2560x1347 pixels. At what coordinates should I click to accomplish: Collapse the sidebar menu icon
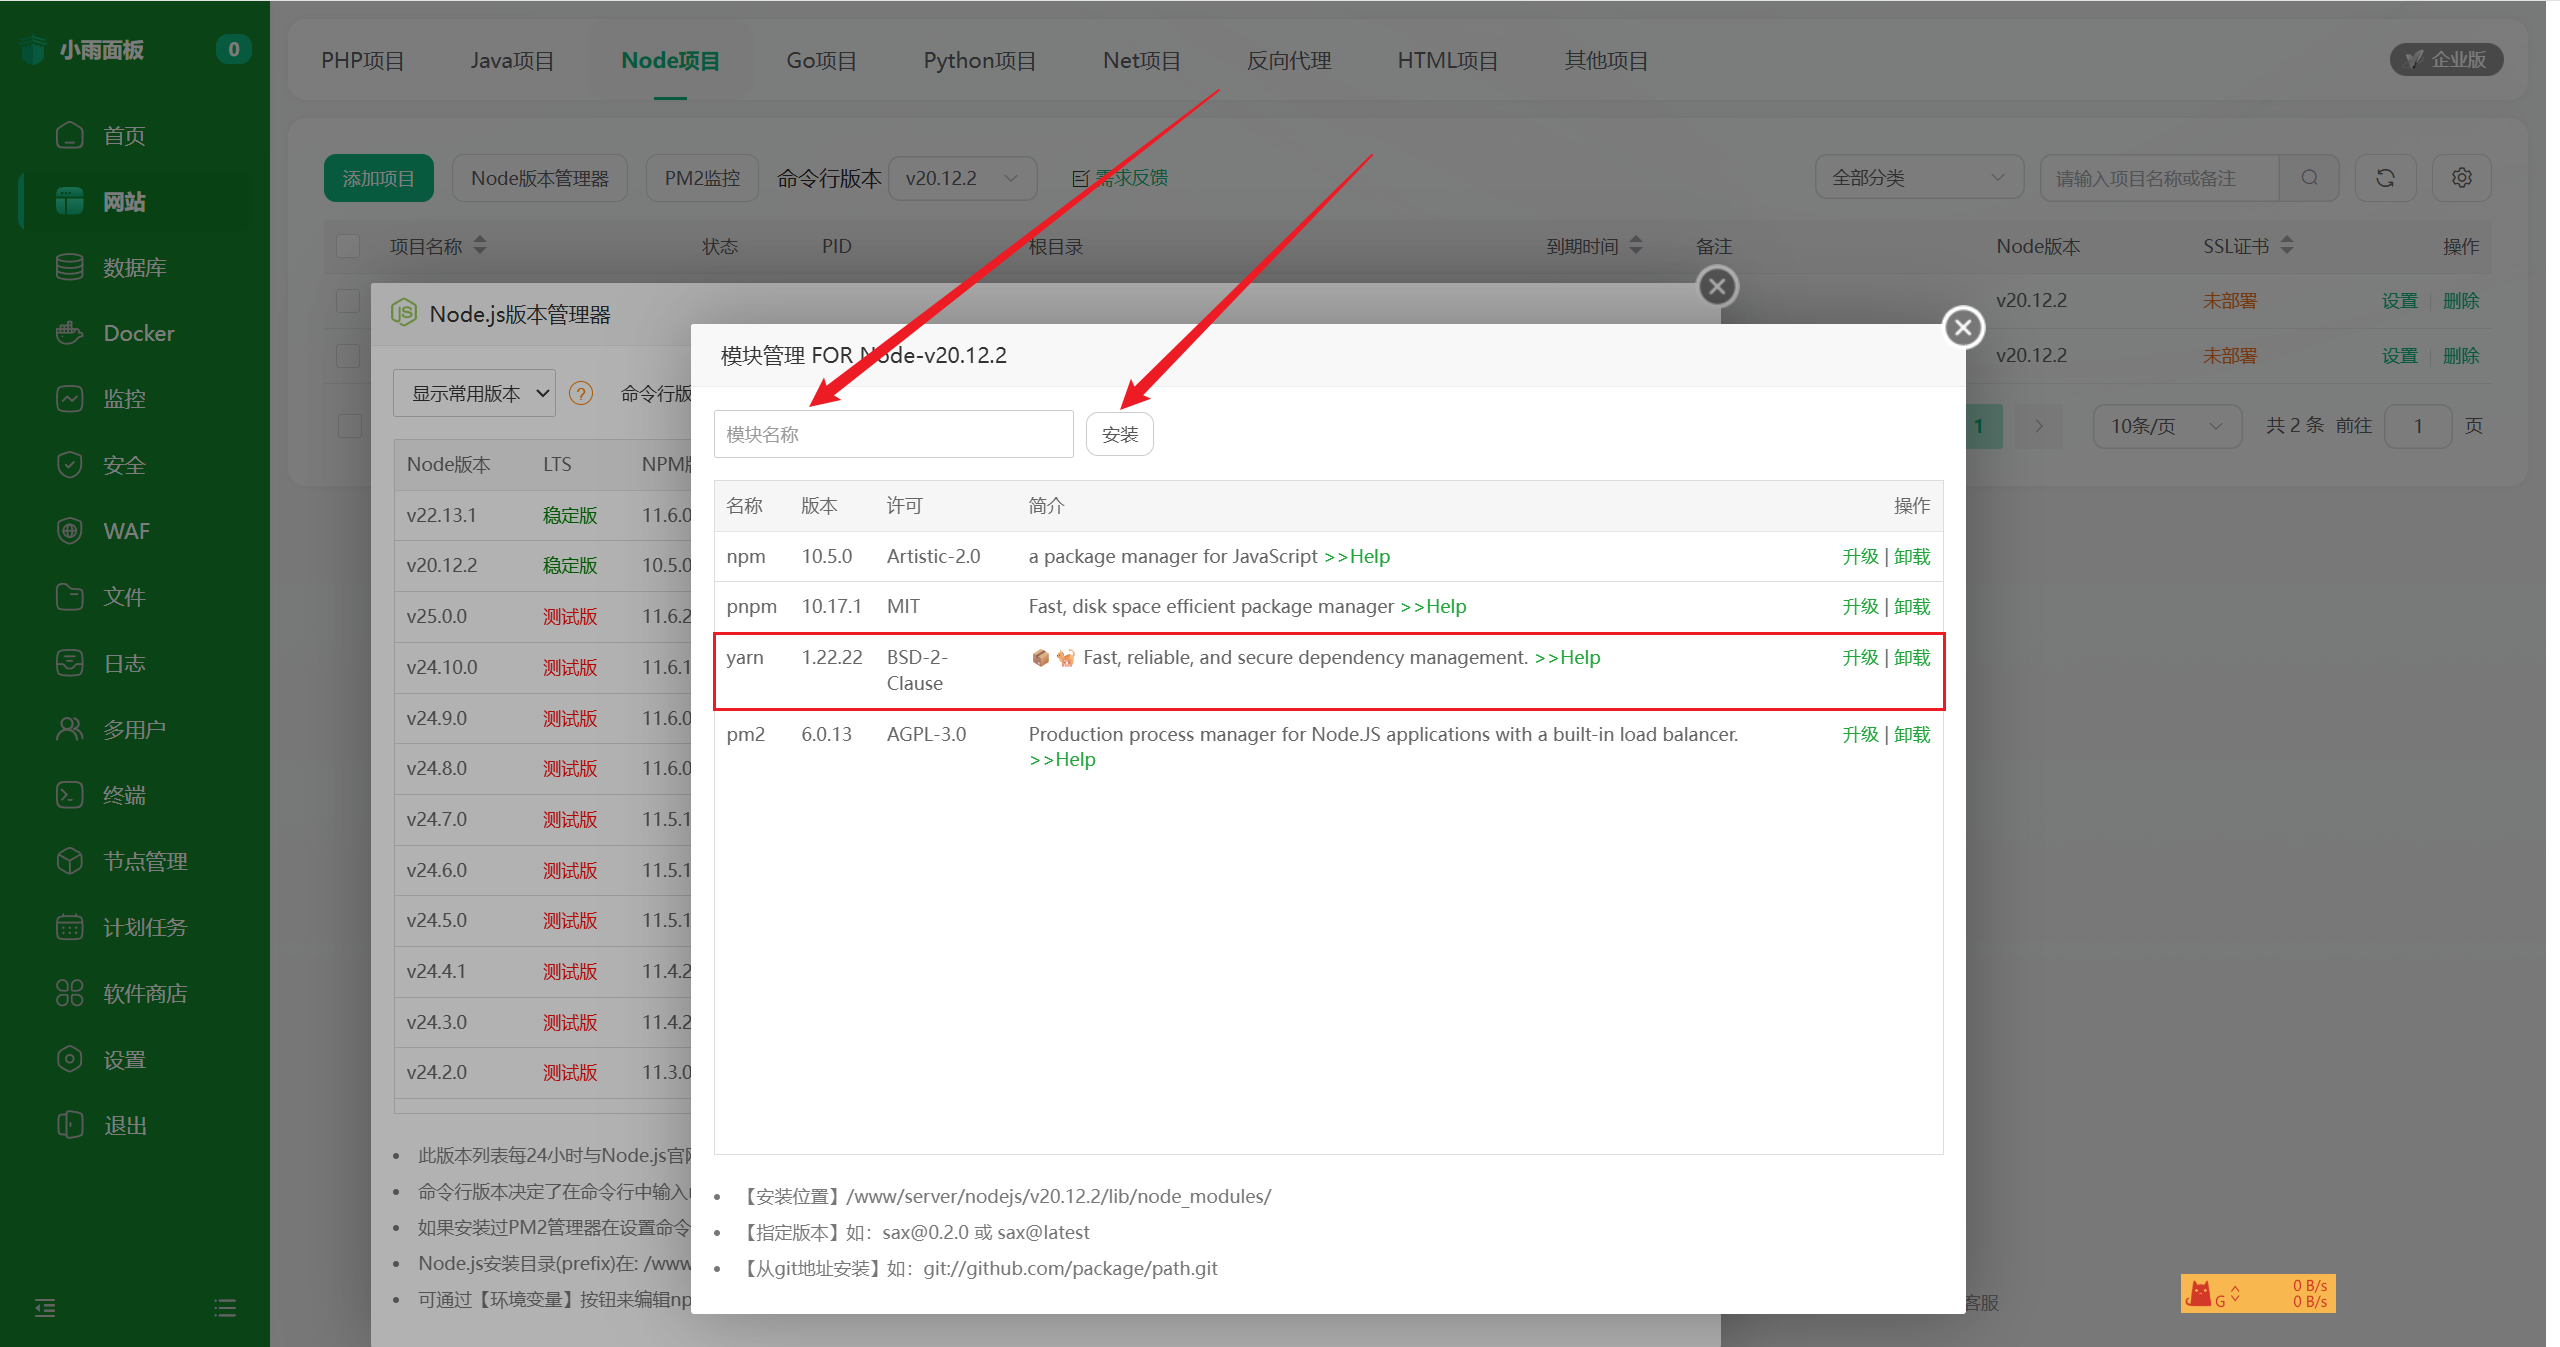coord(45,1307)
